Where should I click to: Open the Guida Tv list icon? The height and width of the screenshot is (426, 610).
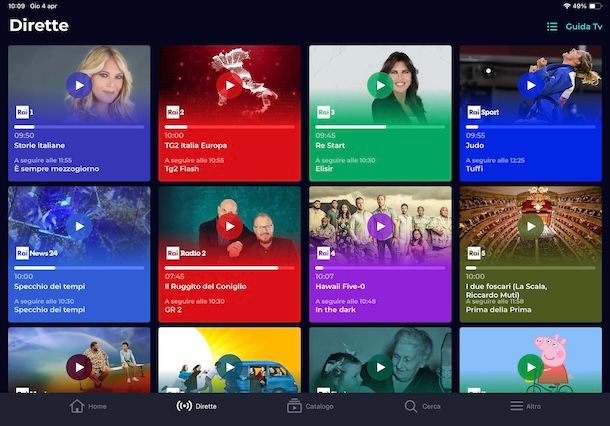tap(552, 26)
